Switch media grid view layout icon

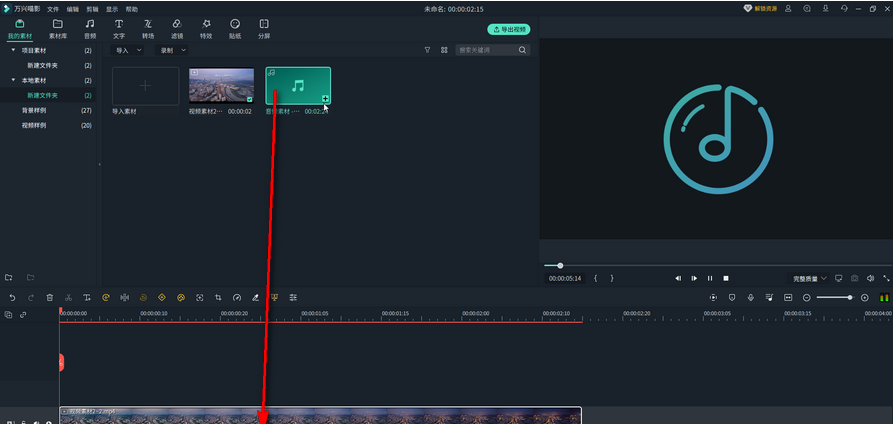coord(444,50)
